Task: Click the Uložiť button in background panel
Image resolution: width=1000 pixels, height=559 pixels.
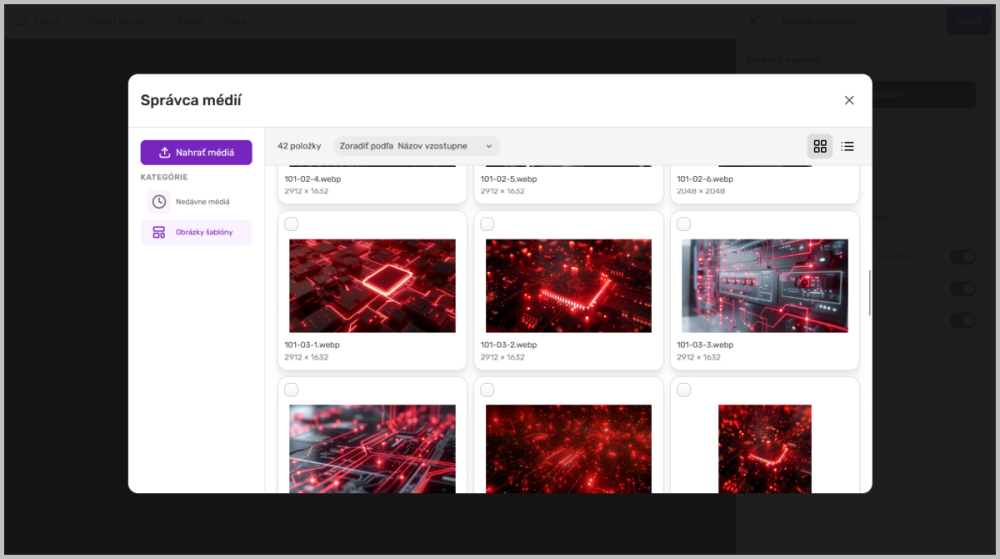Action: pyautogui.click(x=969, y=21)
